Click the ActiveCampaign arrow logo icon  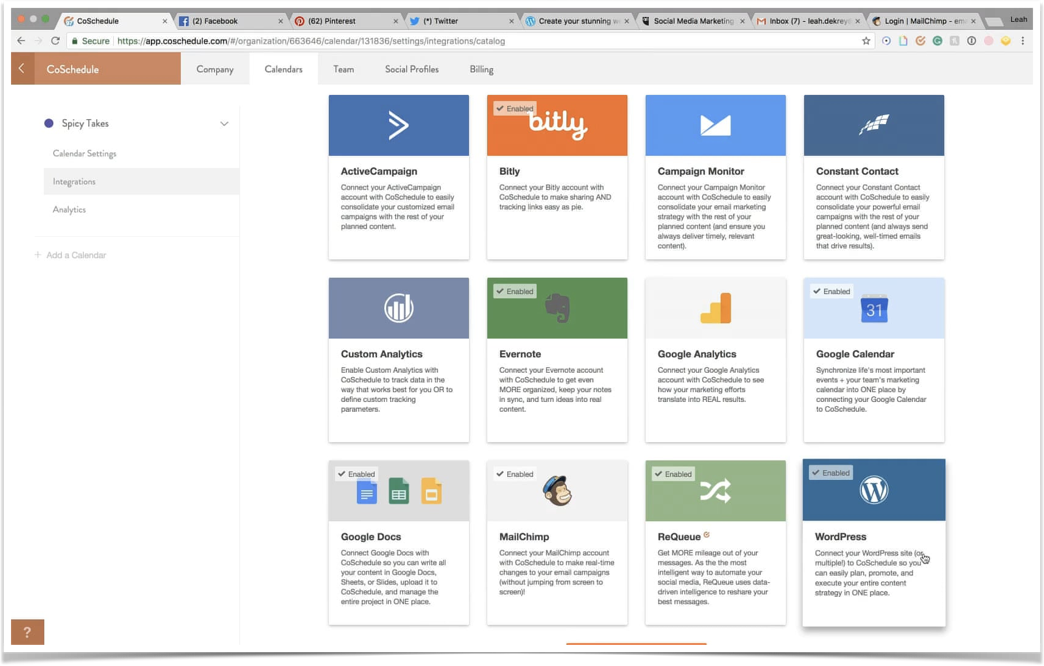click(x=398, y=125)
